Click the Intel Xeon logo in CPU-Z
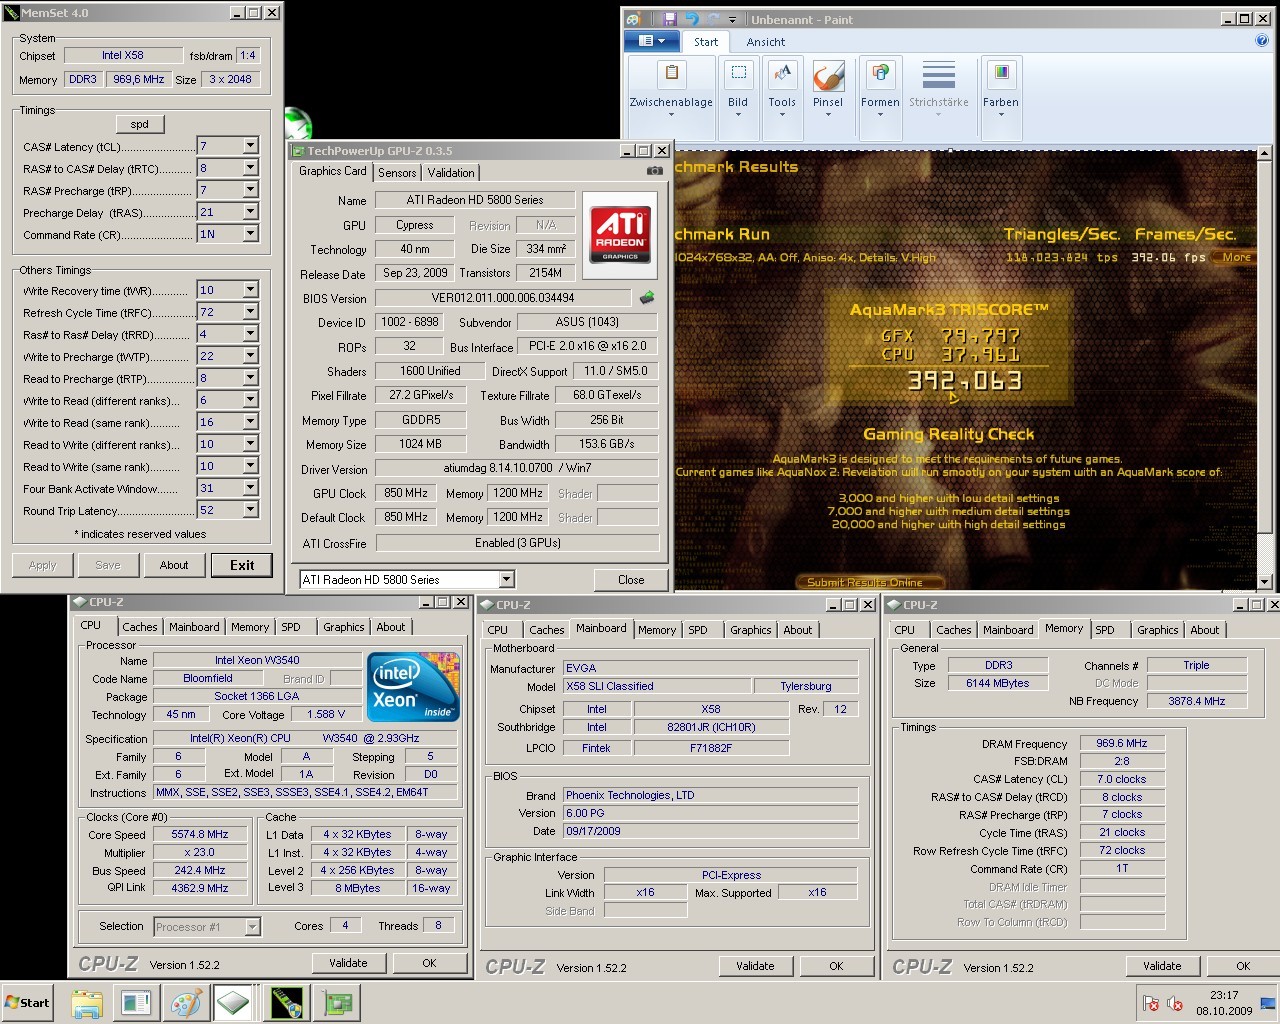Viewport: 1280px width, 1024px height. click(x=413, y=687)
